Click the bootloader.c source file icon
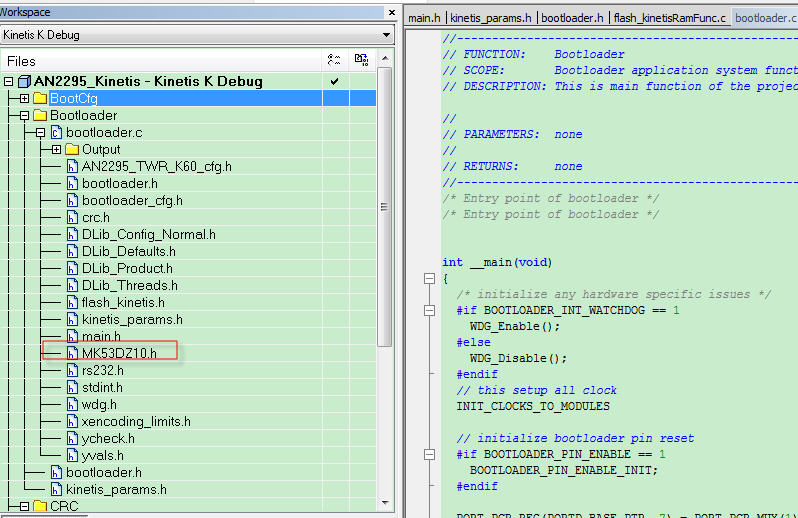Viewport: 798px width, 518px height. pos(56,133)
